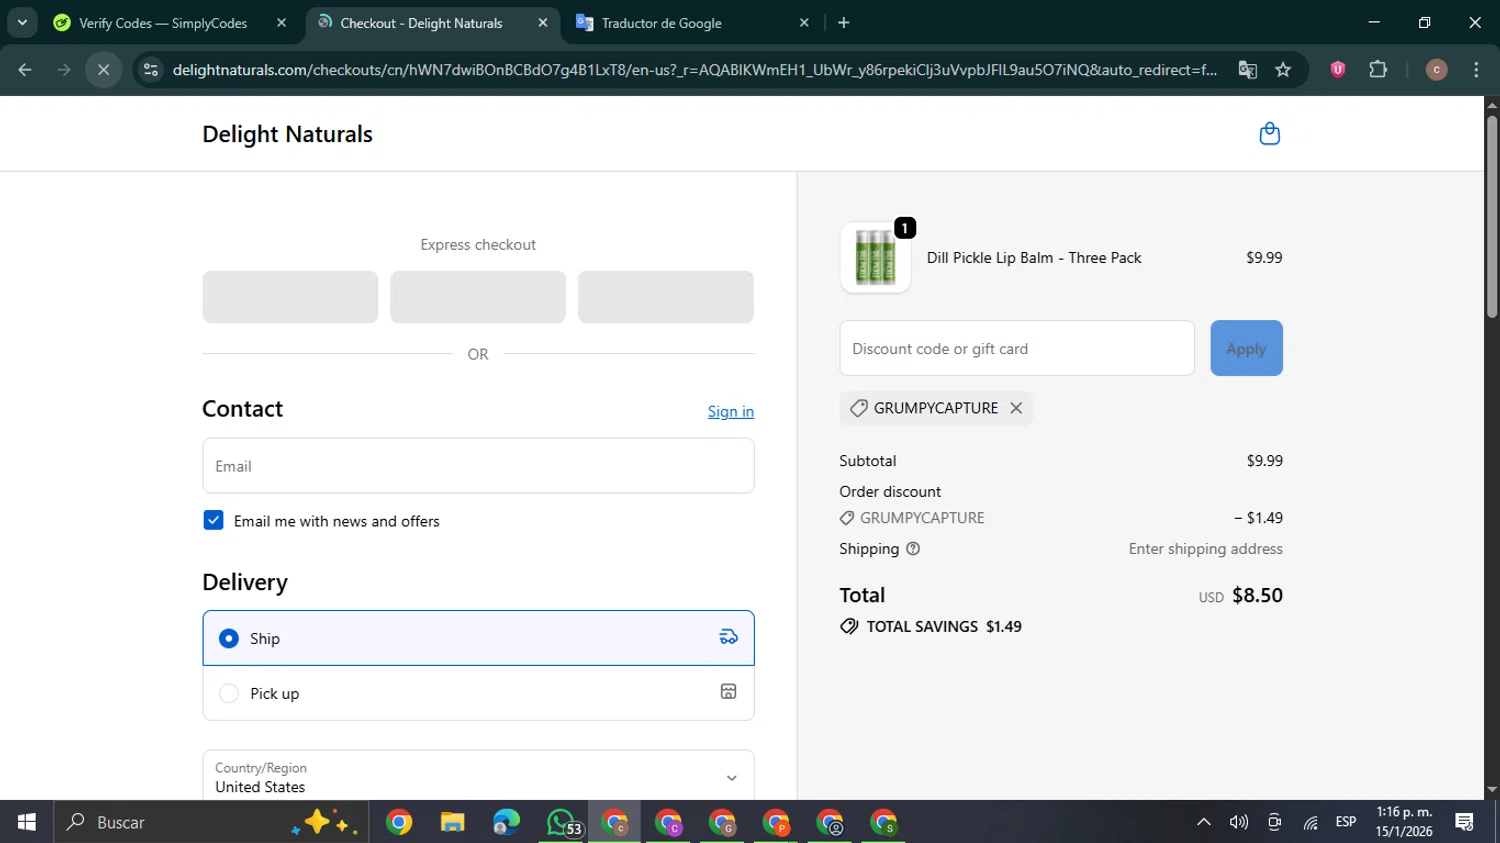Image resolution: width=1500 pixels, height=843 pixels.
Task: Click the Sign in link
Action: [731, 411]
